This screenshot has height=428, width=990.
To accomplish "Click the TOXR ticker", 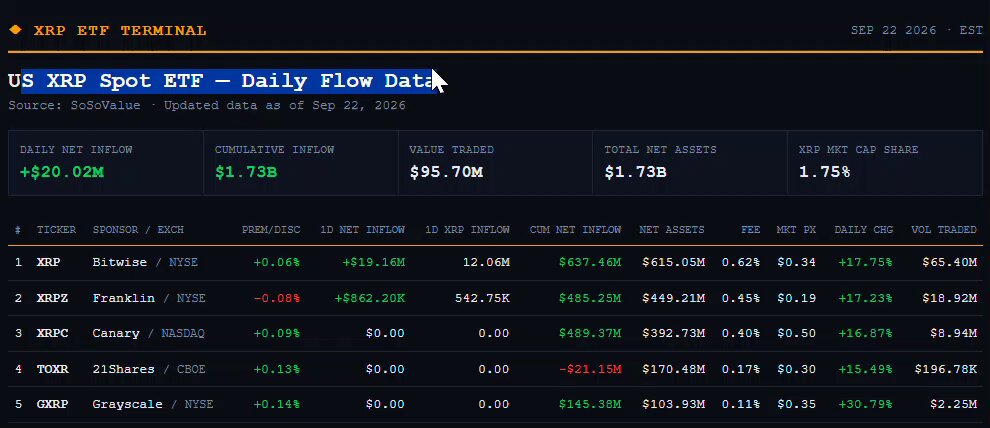I will pos(52,369).
